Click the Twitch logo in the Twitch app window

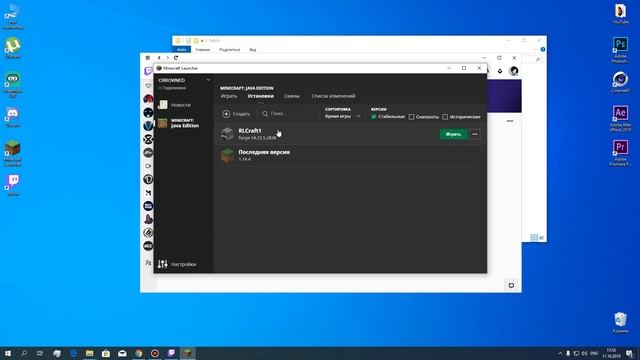point(148,71)
